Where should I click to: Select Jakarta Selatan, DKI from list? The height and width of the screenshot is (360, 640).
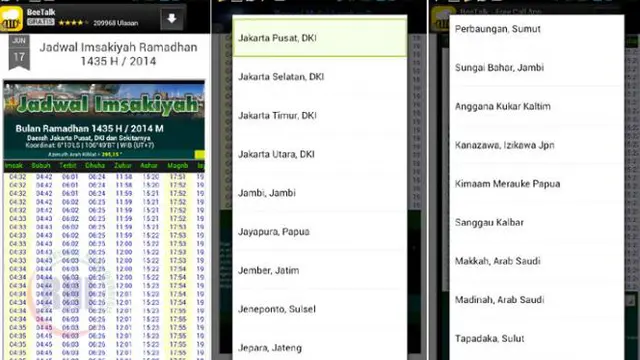tap(320, 77)
